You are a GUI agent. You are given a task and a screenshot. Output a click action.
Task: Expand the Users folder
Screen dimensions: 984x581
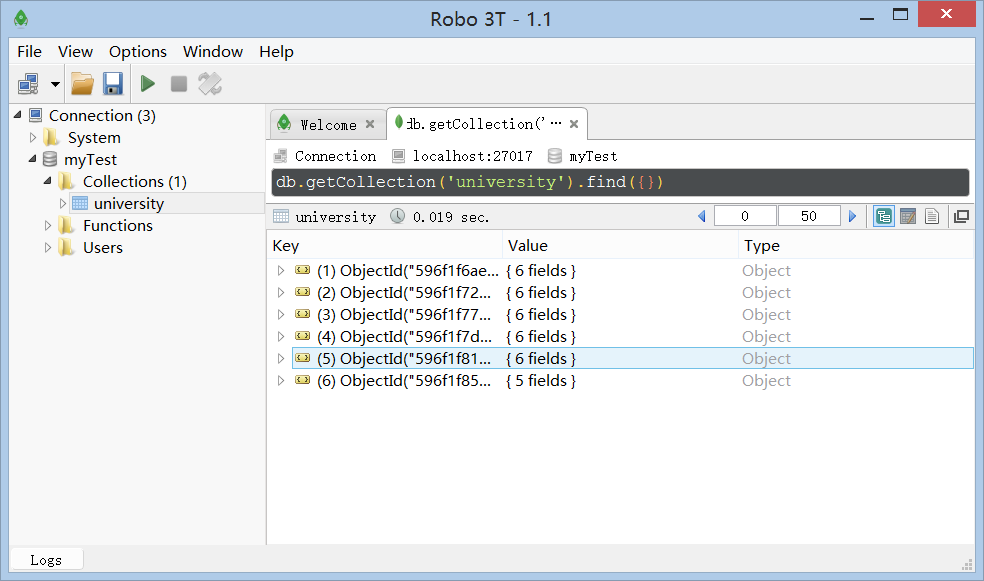(x=48, y=247)
